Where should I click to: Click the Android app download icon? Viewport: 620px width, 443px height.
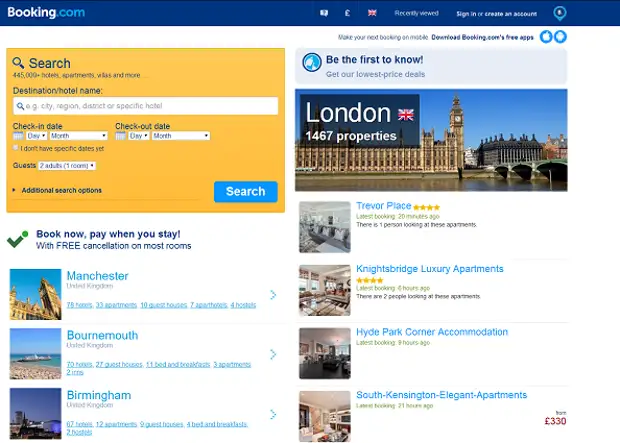click(560, 37)
